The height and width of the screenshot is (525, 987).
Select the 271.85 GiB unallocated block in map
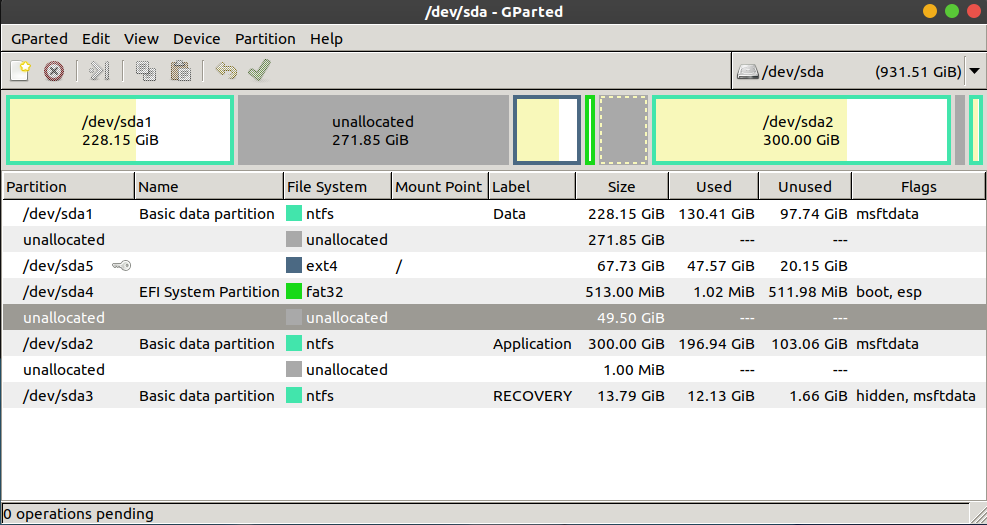point(373,130)
